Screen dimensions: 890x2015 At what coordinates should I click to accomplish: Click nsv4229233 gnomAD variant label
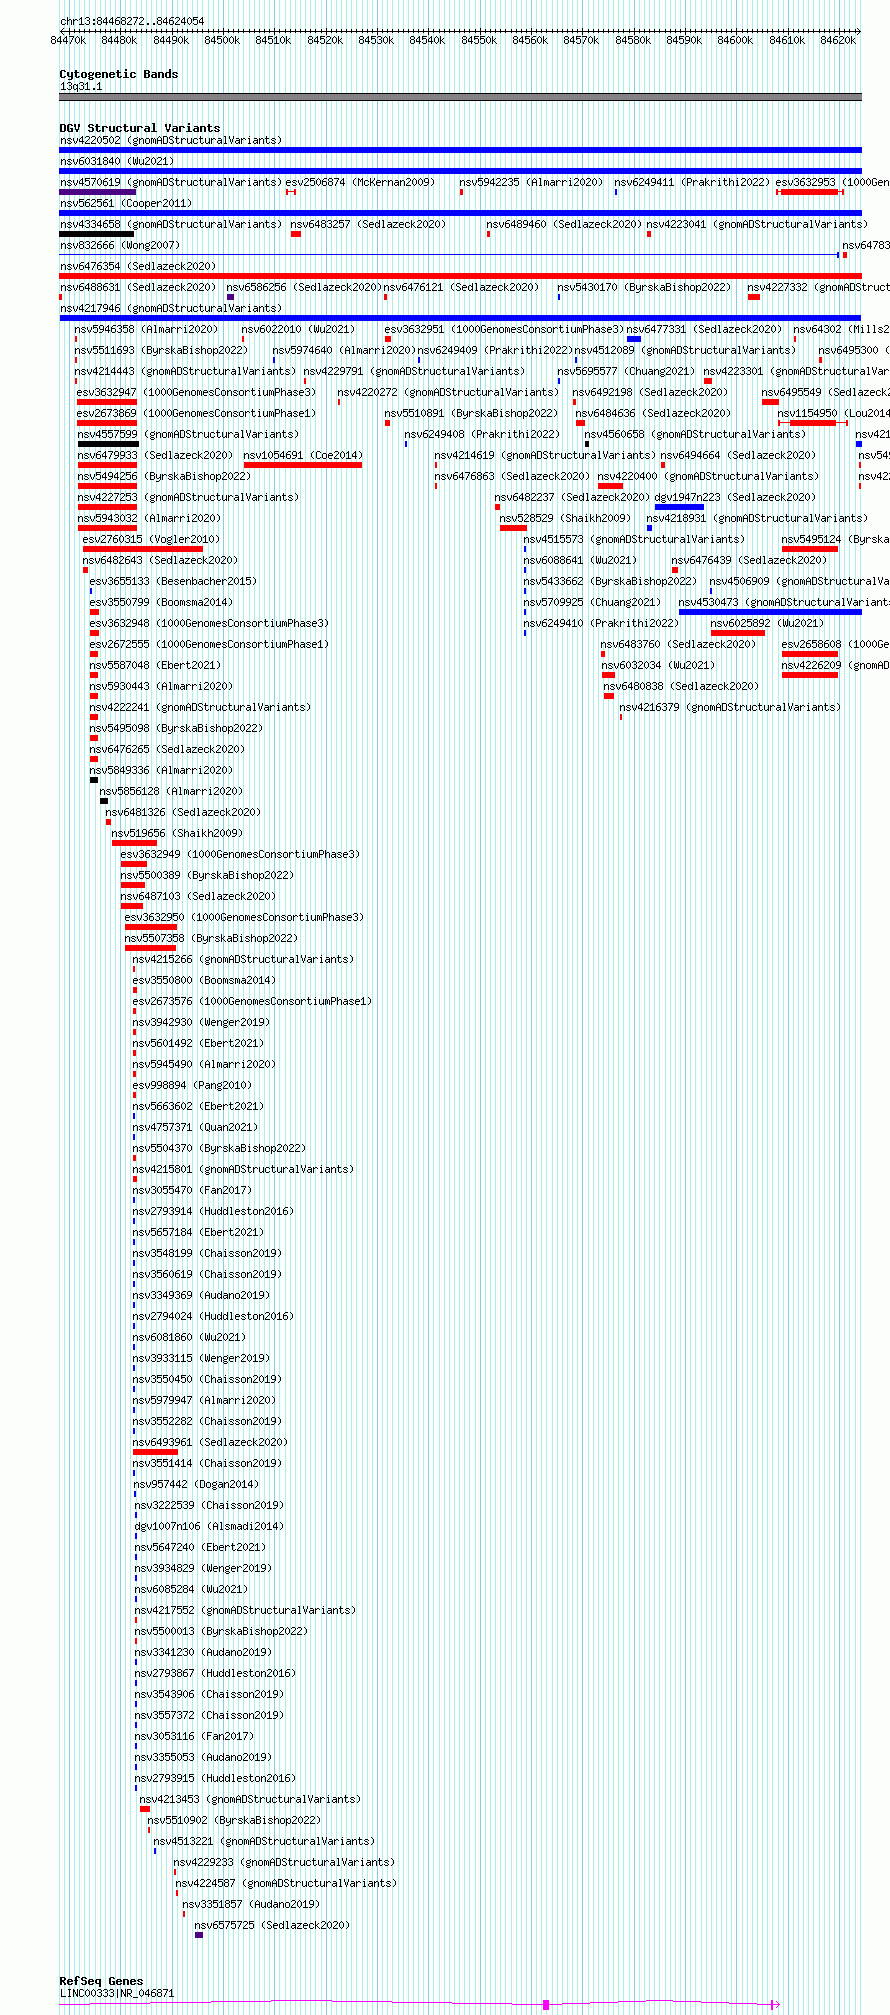(284, 1862)
